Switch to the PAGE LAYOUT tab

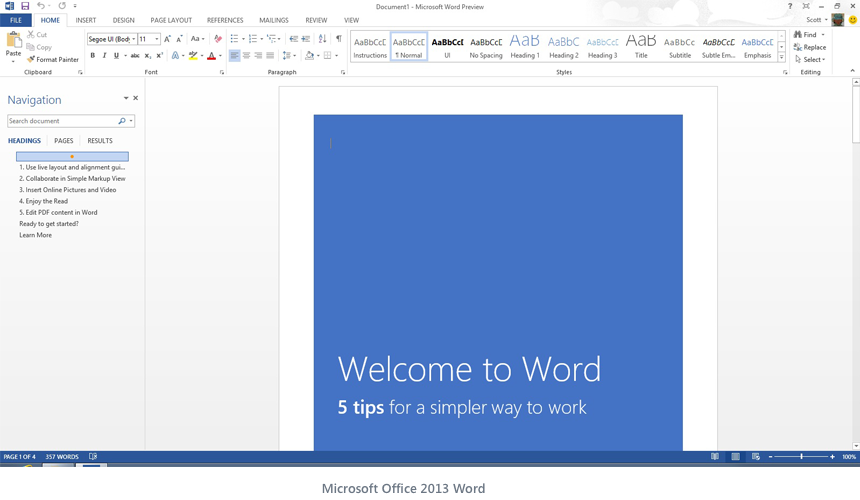[x=171, y=20]
